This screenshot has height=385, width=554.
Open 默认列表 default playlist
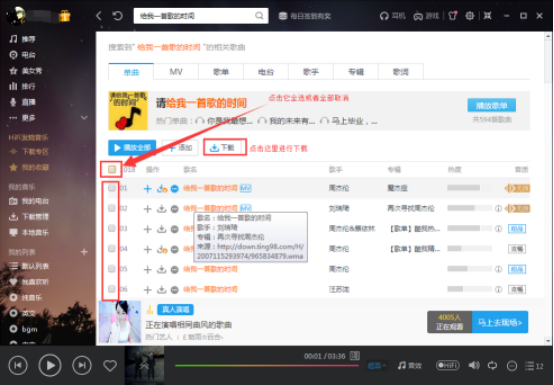(29, 266)
